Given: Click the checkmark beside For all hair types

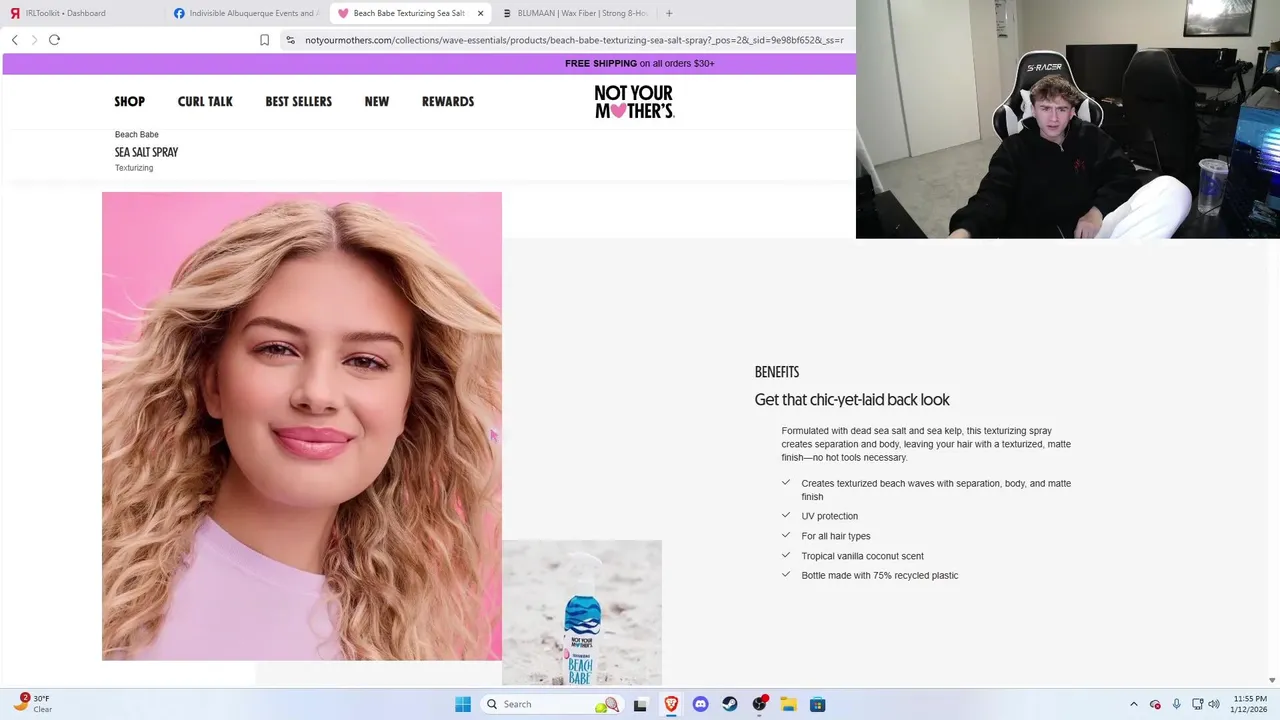Looking at the screenshot, I should coord(786,535).
